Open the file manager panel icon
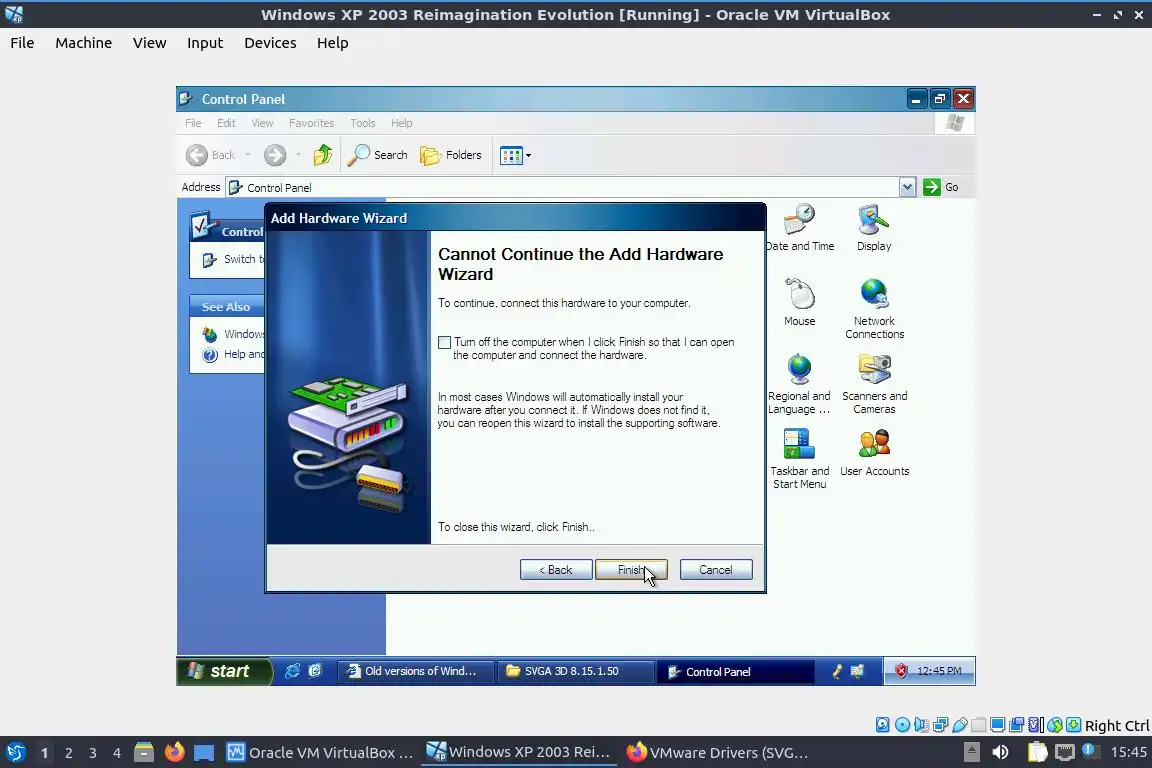Screen dimensions: 1152x768 coord(144,753)
